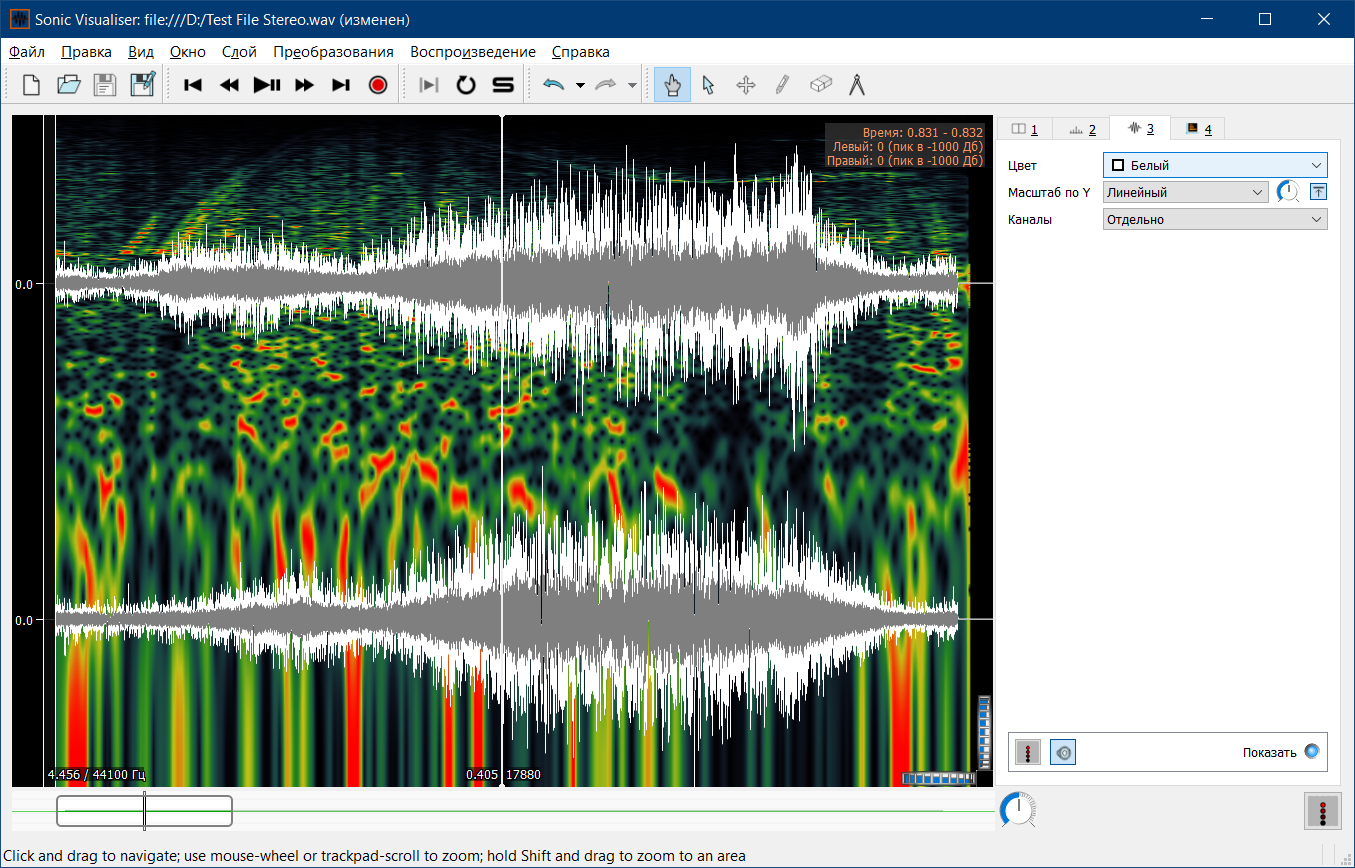Toggle the Показать layer visibility indicator
This screenshot has width=1355, height=868.
[1312, 752]
